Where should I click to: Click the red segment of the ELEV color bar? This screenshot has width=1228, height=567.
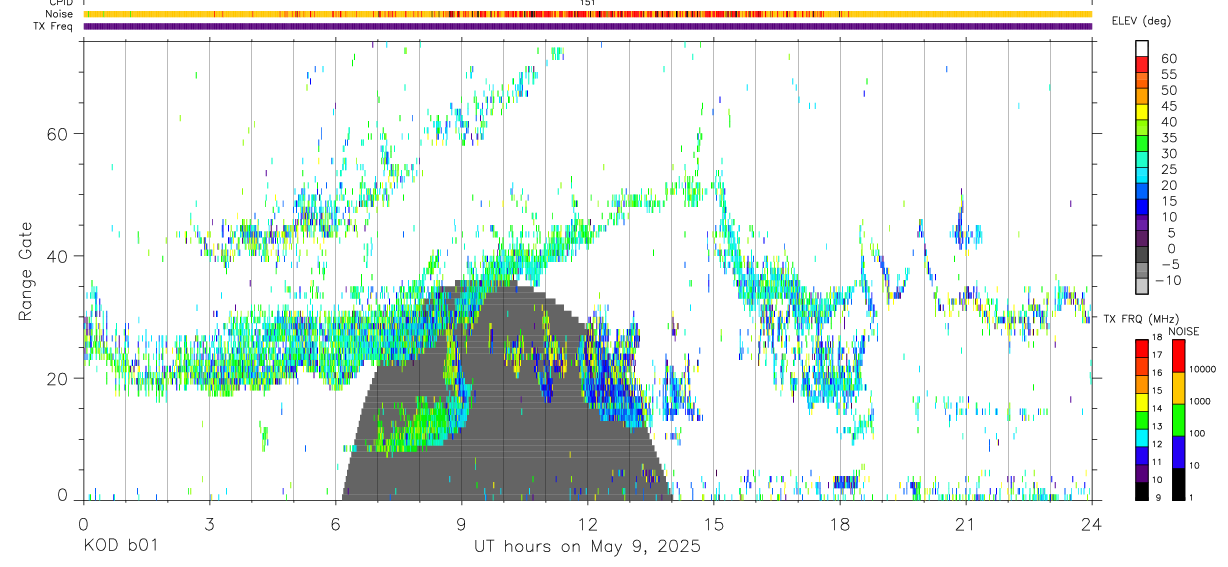click(x=1142, y=65)
